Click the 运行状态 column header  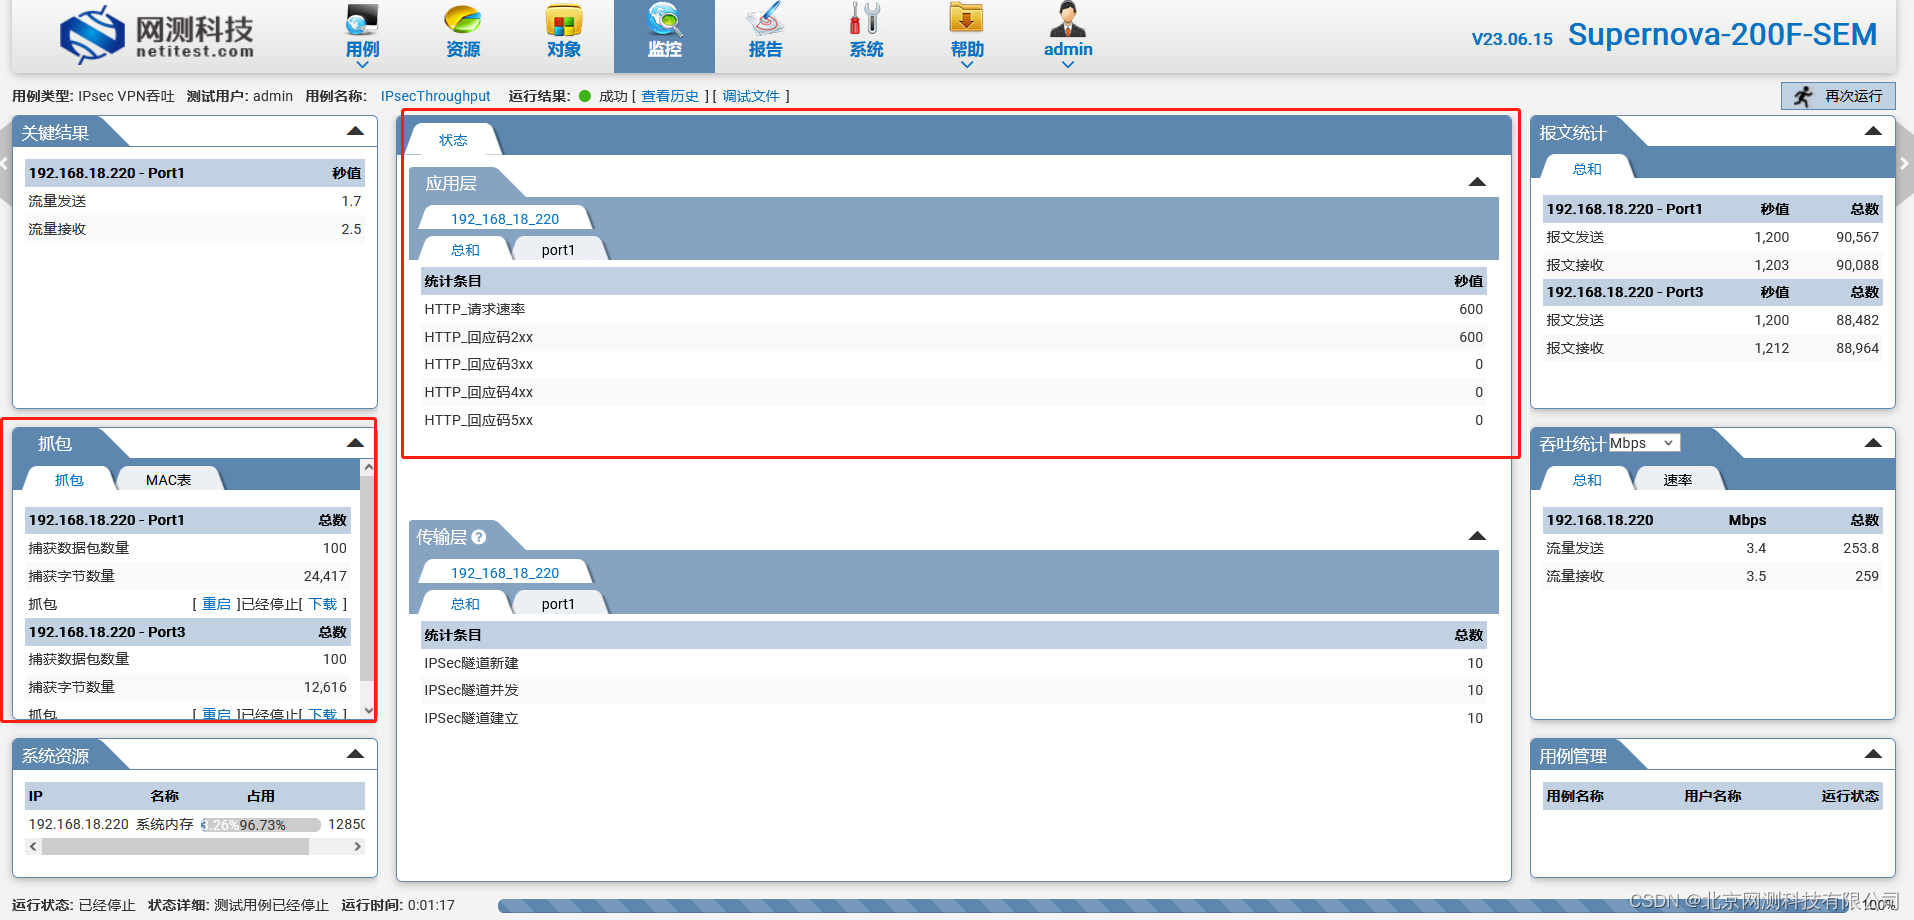coord(1850,796)
